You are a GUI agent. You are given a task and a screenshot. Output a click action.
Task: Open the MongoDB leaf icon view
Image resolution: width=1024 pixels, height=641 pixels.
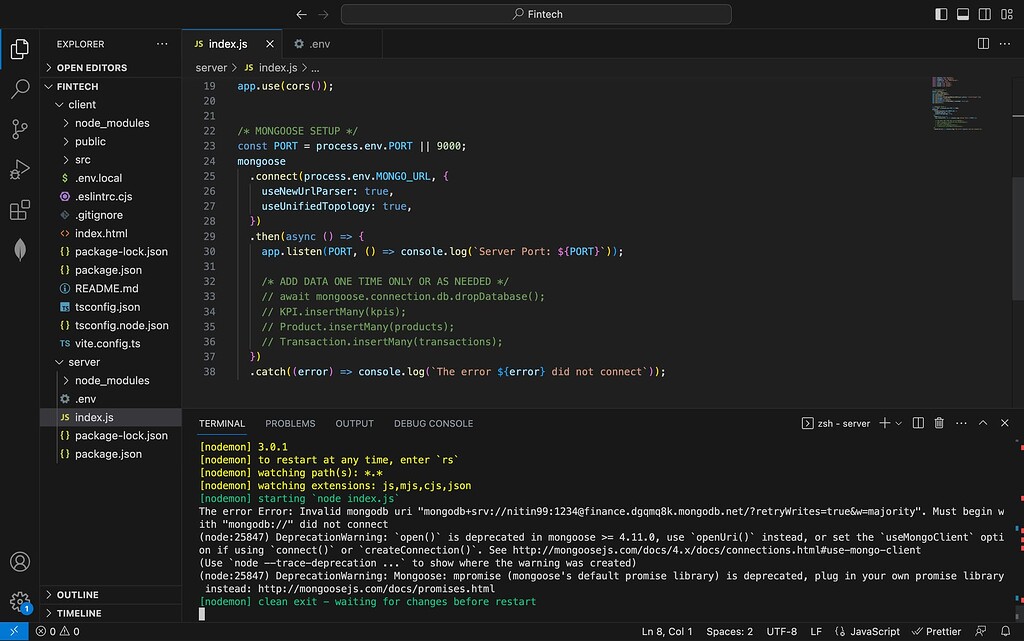(20, 251)
